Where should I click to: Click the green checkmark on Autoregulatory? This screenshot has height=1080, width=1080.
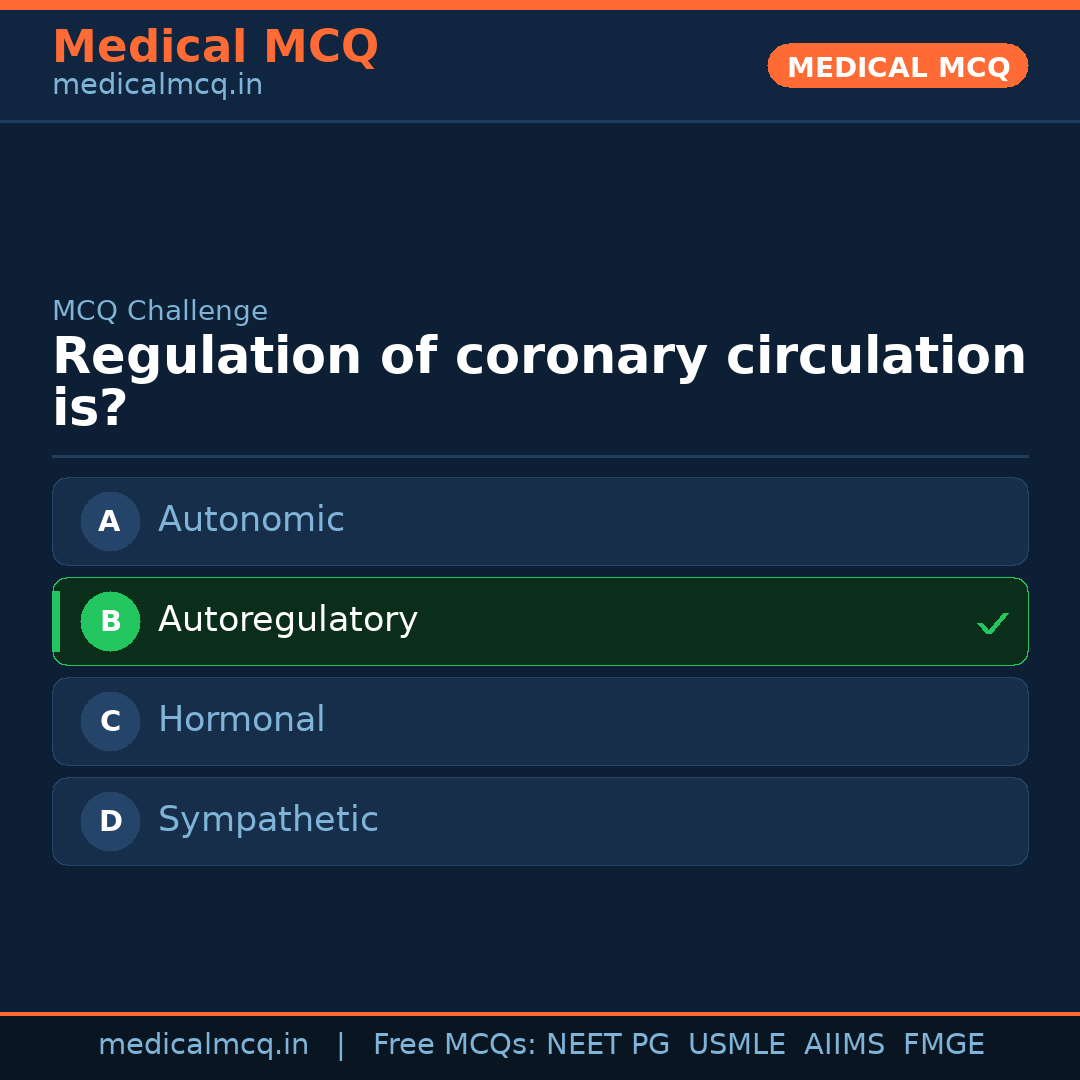click(993, 623)
